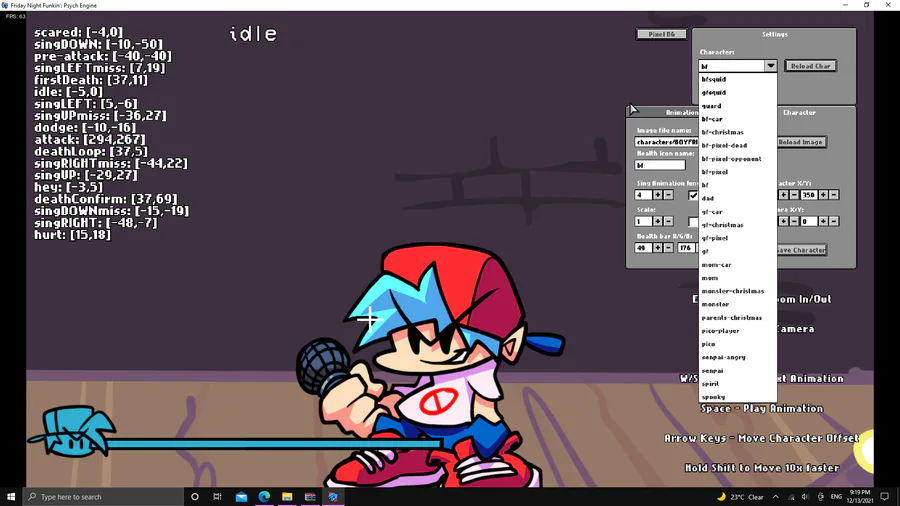
Task: Click the Health icon name field
Action: (660, 165)
